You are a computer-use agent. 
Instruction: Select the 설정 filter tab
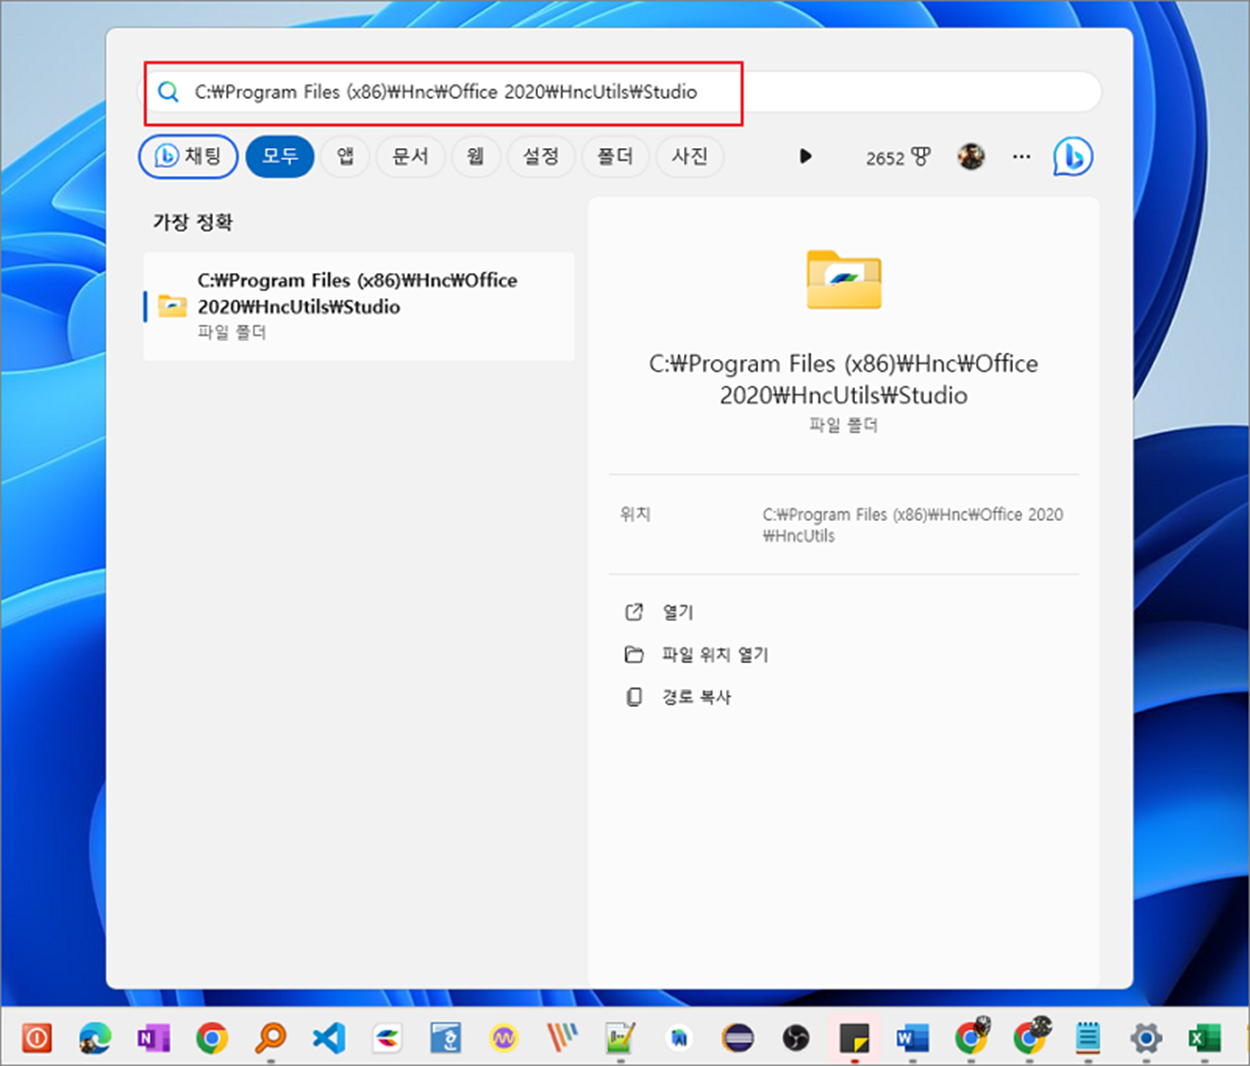541,156
